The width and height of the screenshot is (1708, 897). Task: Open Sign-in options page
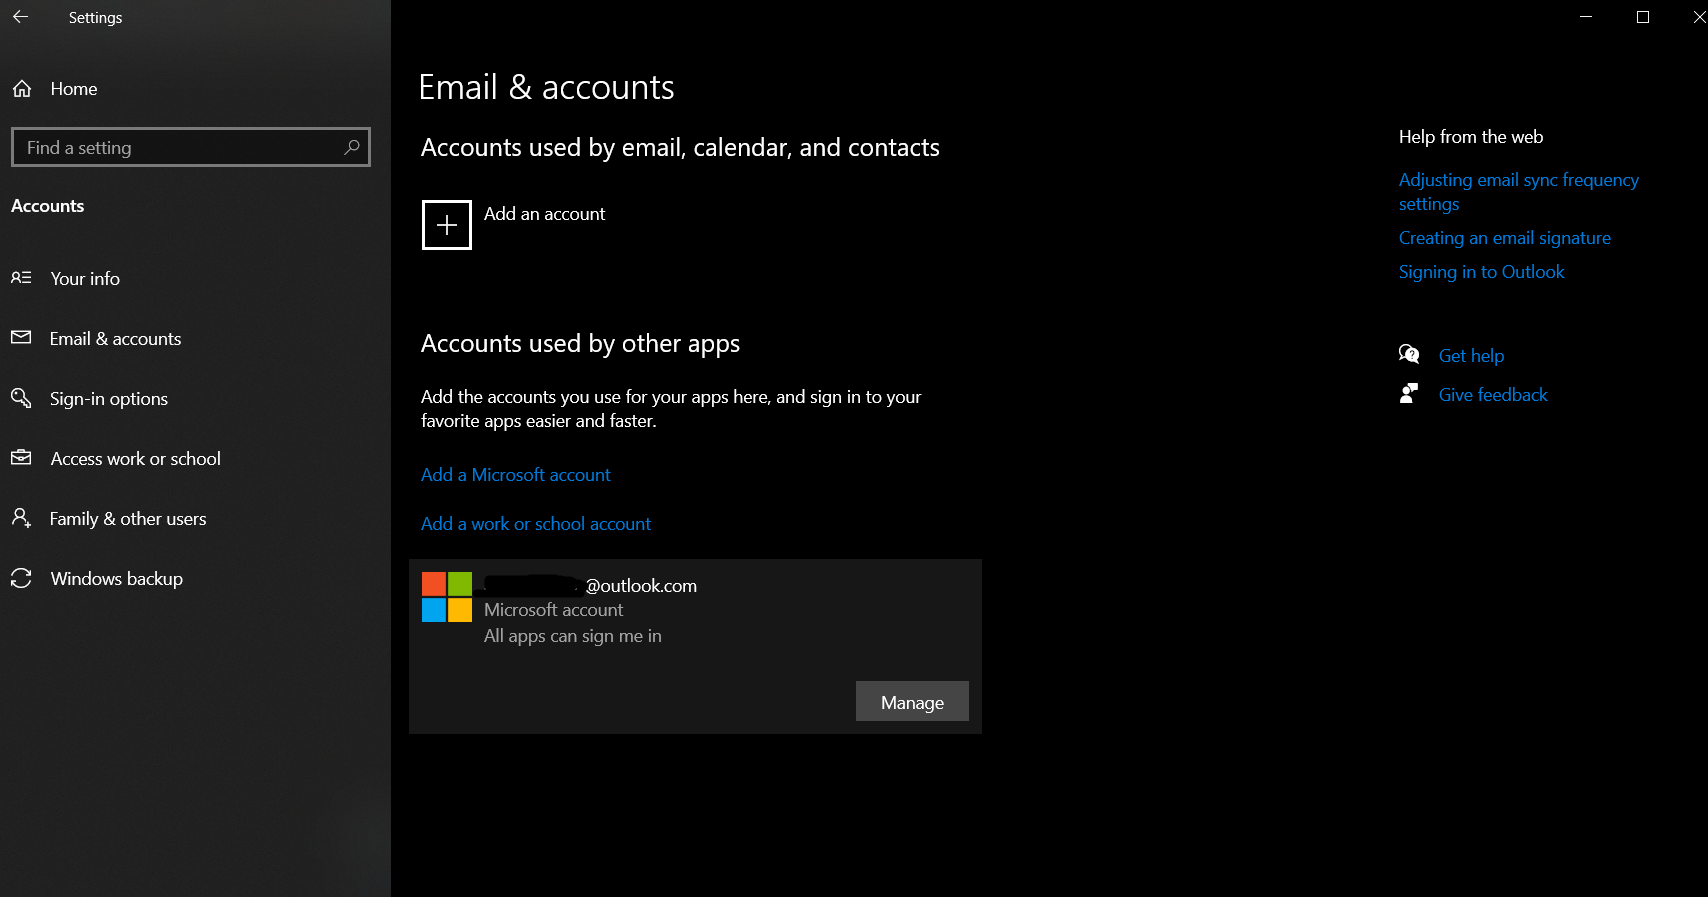click(x=109, y=399)
